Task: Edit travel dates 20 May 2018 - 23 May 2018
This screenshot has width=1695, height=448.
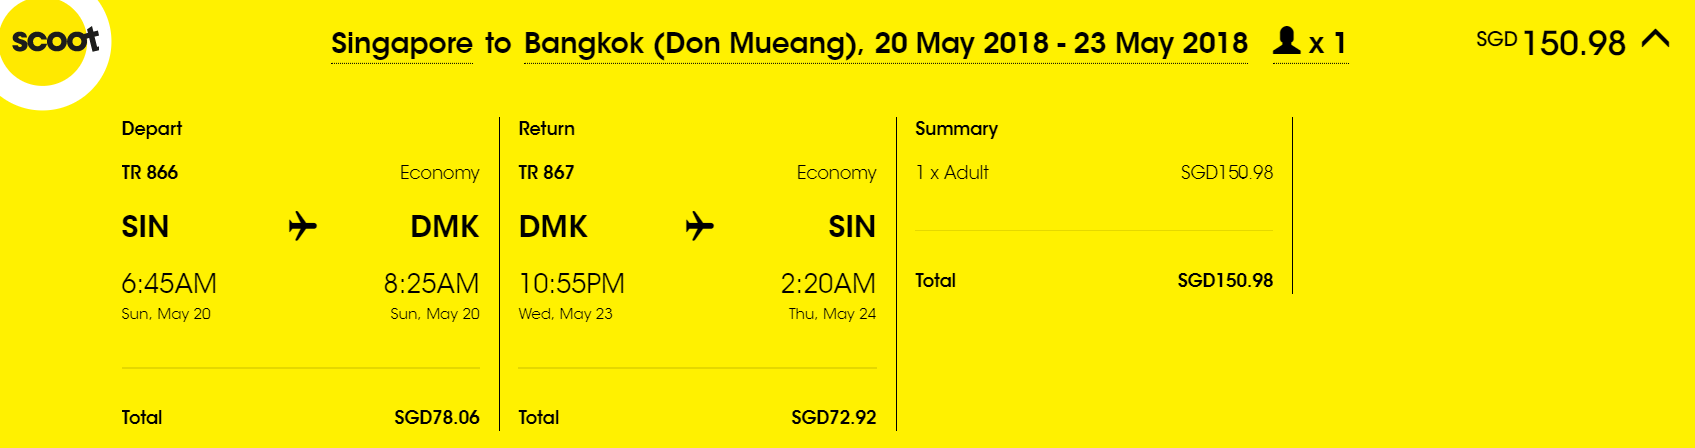Action: coord(1061,44)
